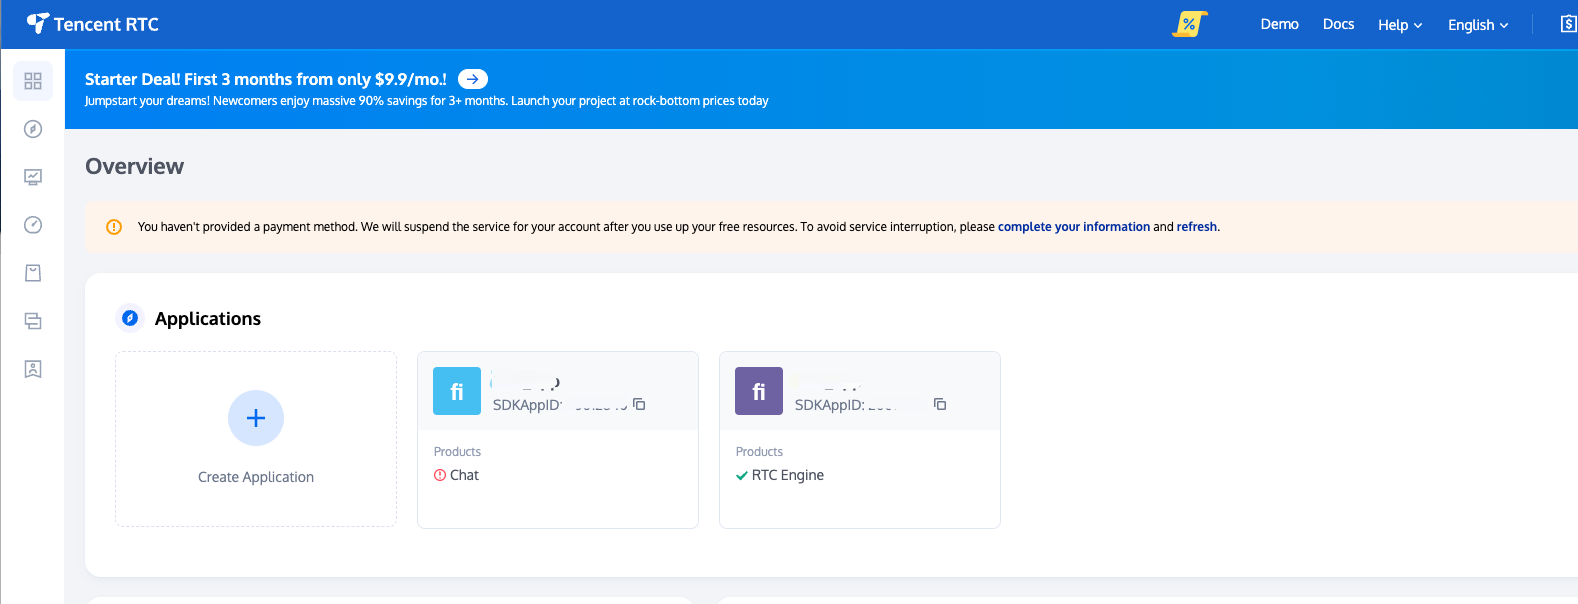
Task: Copy SDKAppID of the RTC Engine application
Action: coord(940,404)
